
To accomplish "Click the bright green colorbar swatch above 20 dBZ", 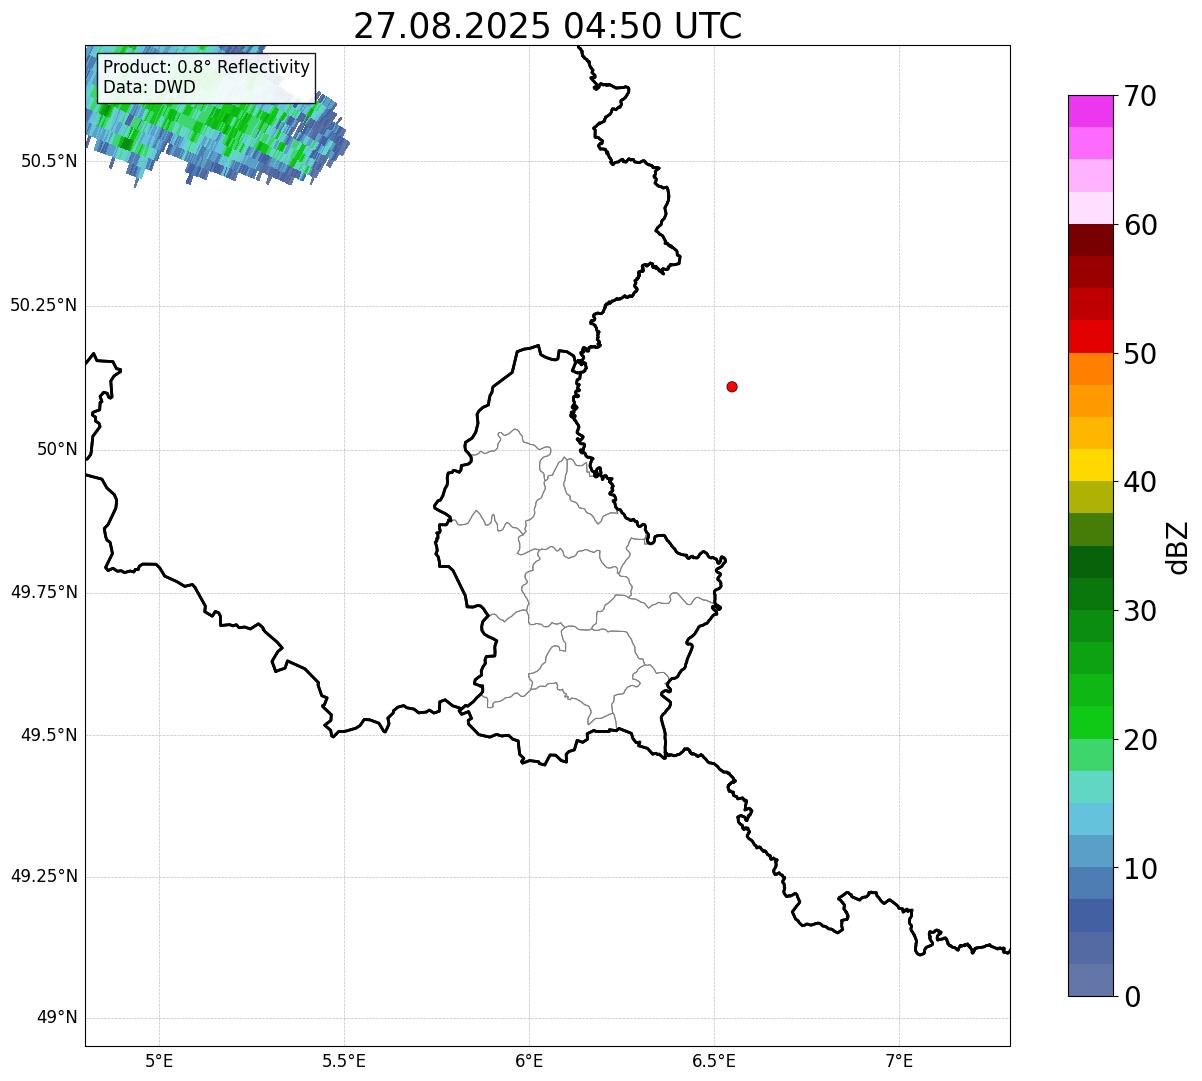I will point(1090,722).
